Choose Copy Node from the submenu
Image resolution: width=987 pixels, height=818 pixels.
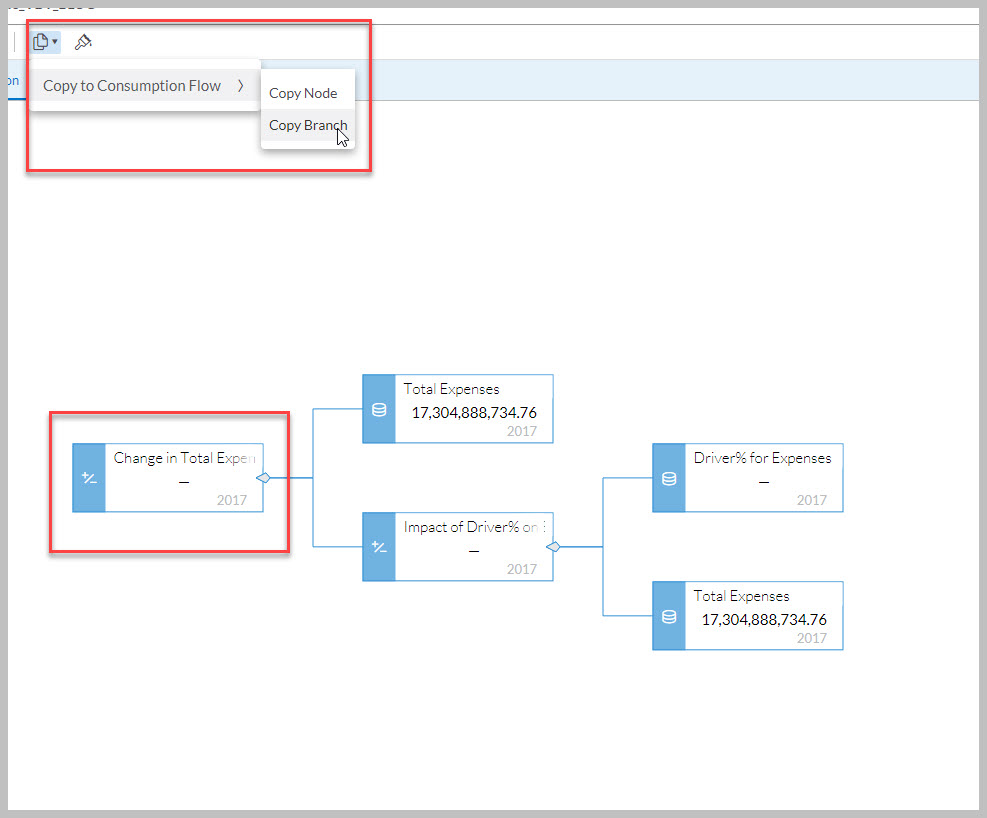(x=303, y=93)
